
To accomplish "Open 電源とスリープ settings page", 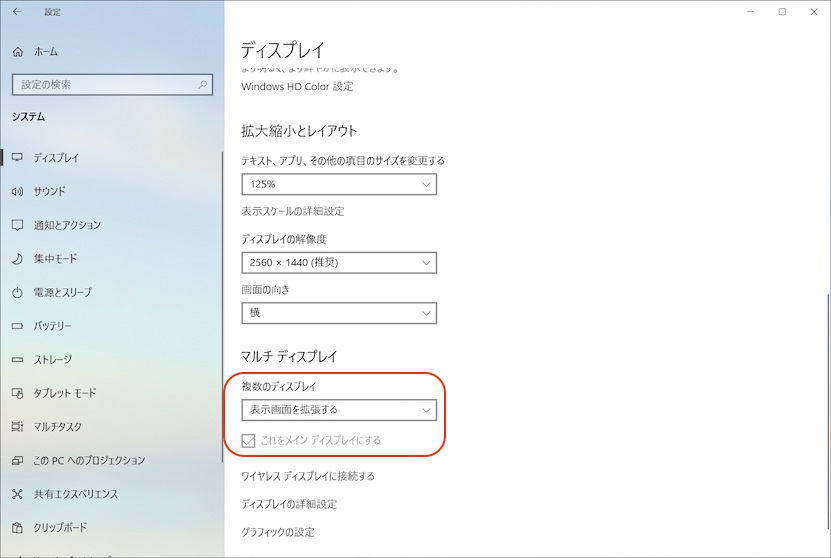I will pyautogui.click(x=63, y=292).
